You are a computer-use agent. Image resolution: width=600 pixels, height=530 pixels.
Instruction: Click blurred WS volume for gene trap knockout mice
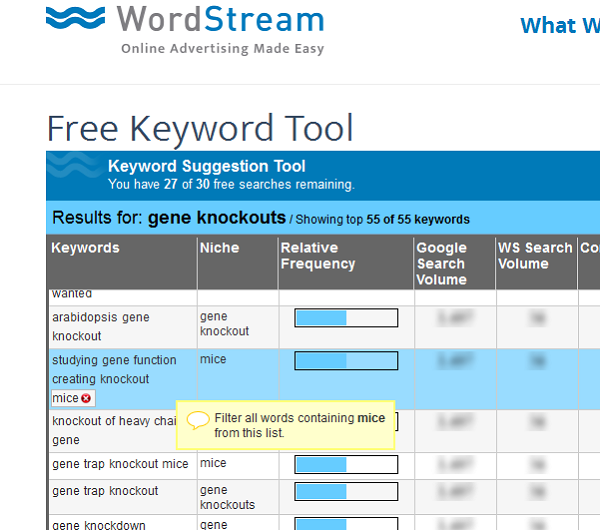click(x=537, y=465)
